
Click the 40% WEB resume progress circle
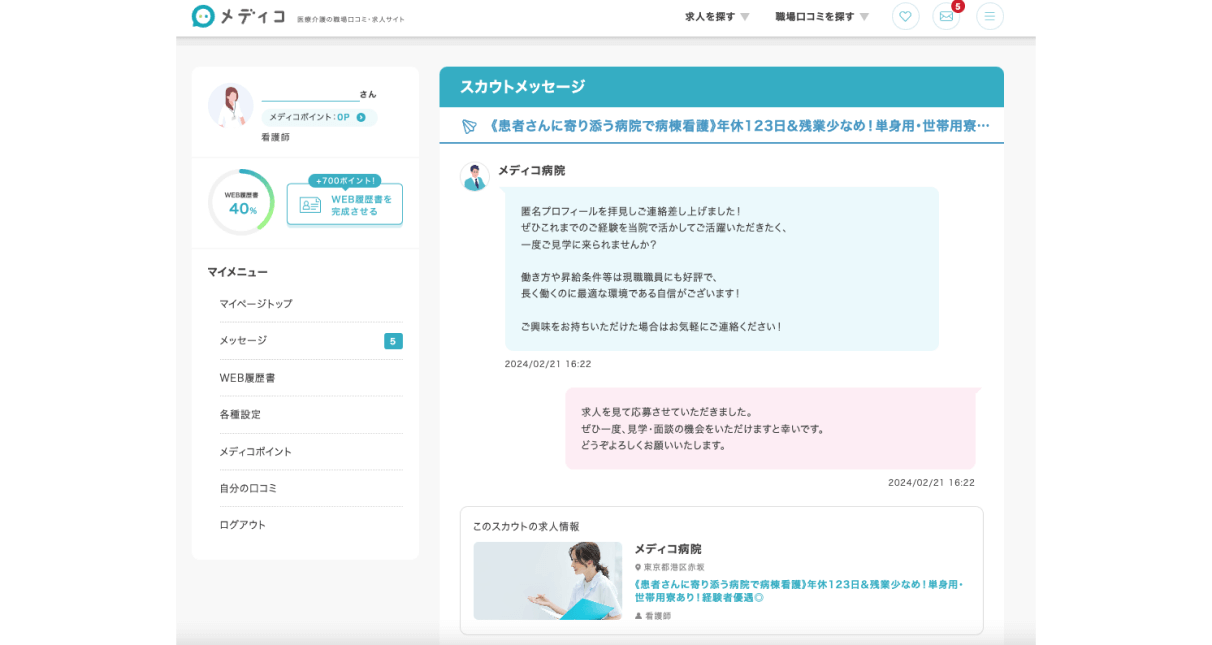tap(241, 203)
